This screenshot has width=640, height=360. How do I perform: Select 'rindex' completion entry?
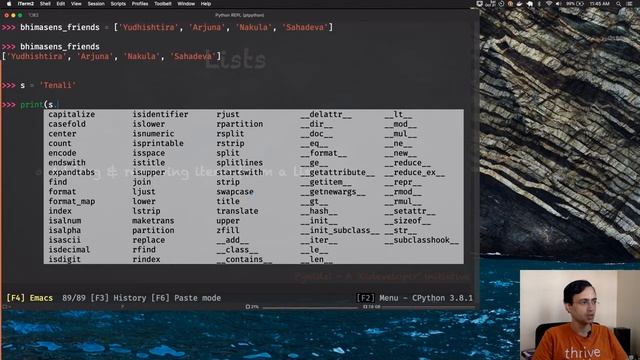[146, 260]
